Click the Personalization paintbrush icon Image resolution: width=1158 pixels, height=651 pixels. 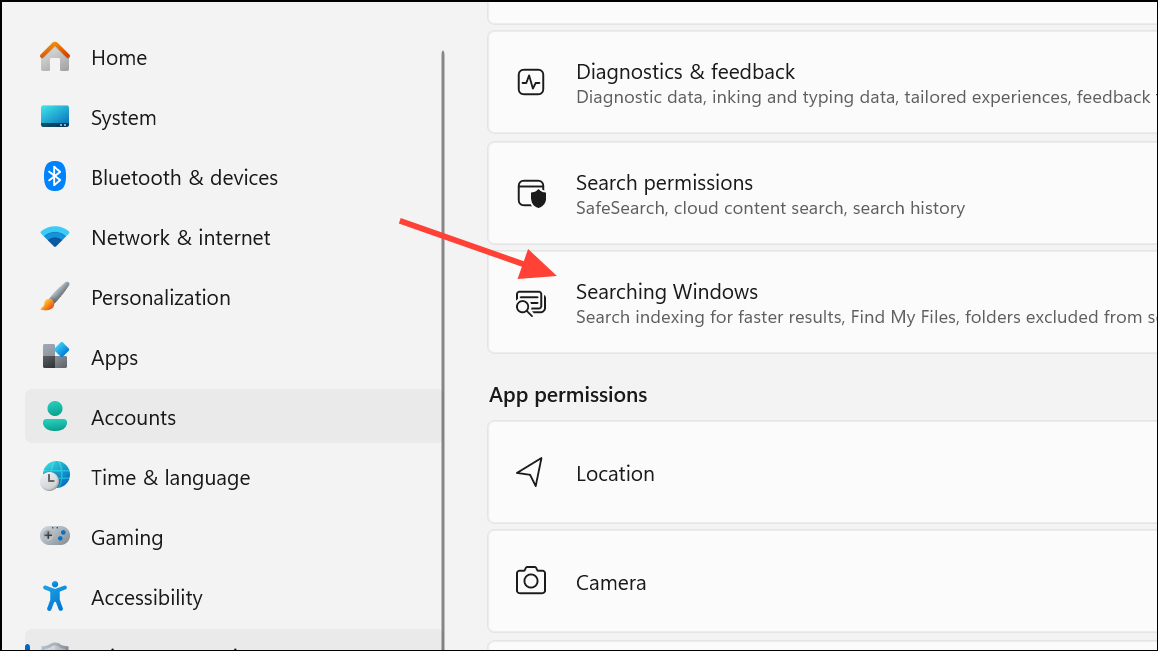click(x=55, y=297)
